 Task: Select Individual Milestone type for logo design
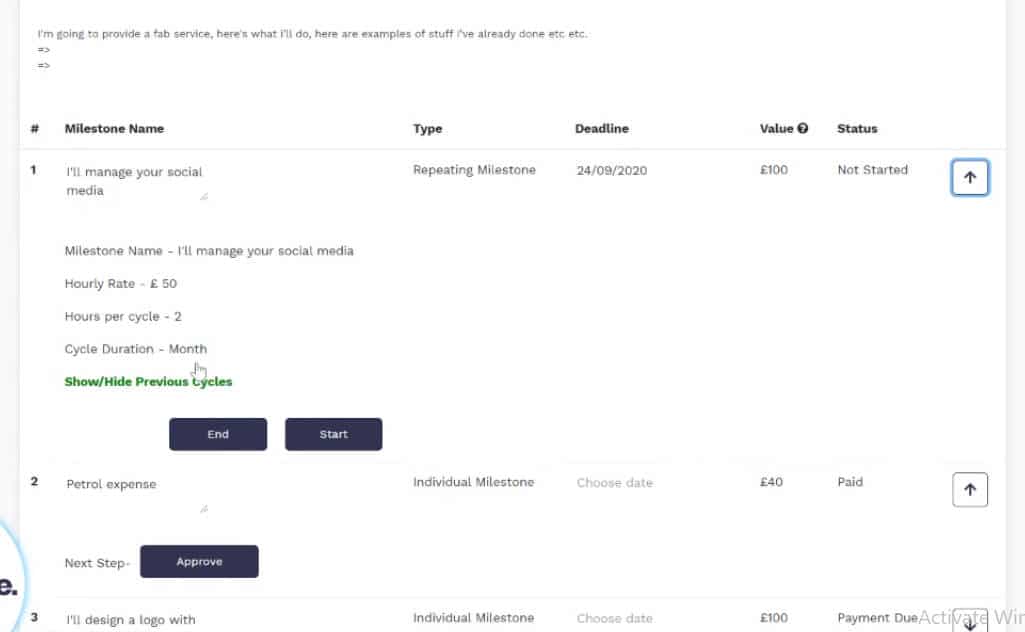click(474, 618)
